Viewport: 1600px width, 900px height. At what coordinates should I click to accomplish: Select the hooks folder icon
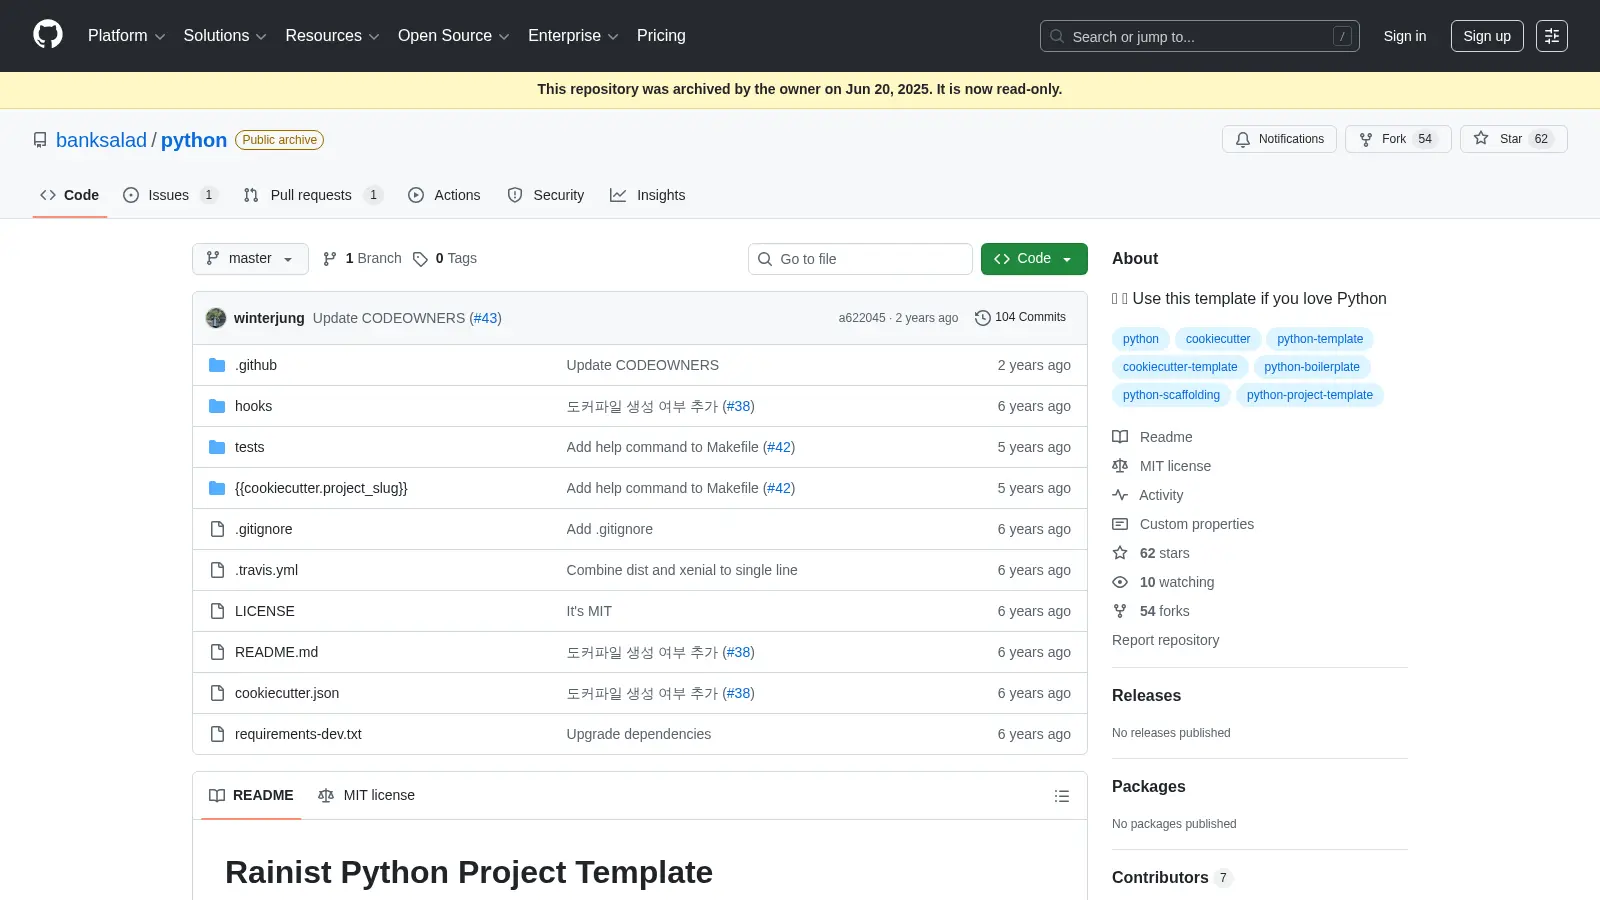pos(217,406)
